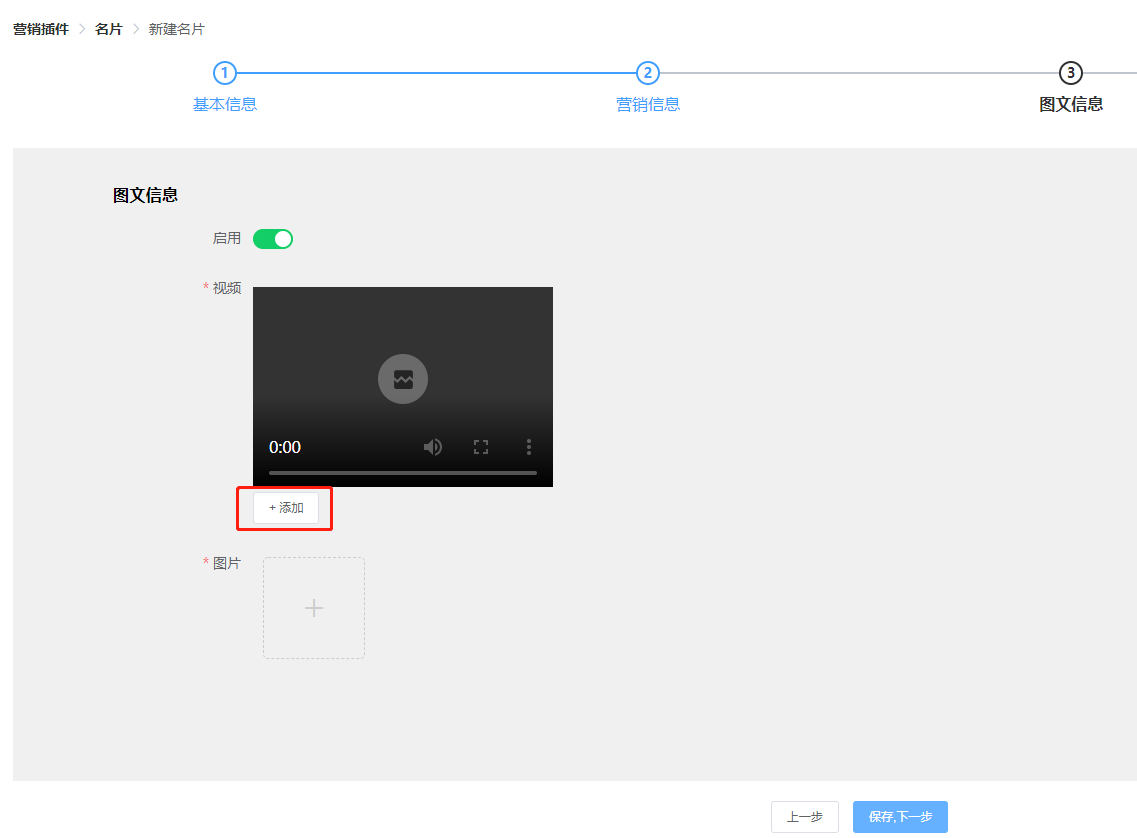Open the video player three-dot menu

(x=529, y=447)
